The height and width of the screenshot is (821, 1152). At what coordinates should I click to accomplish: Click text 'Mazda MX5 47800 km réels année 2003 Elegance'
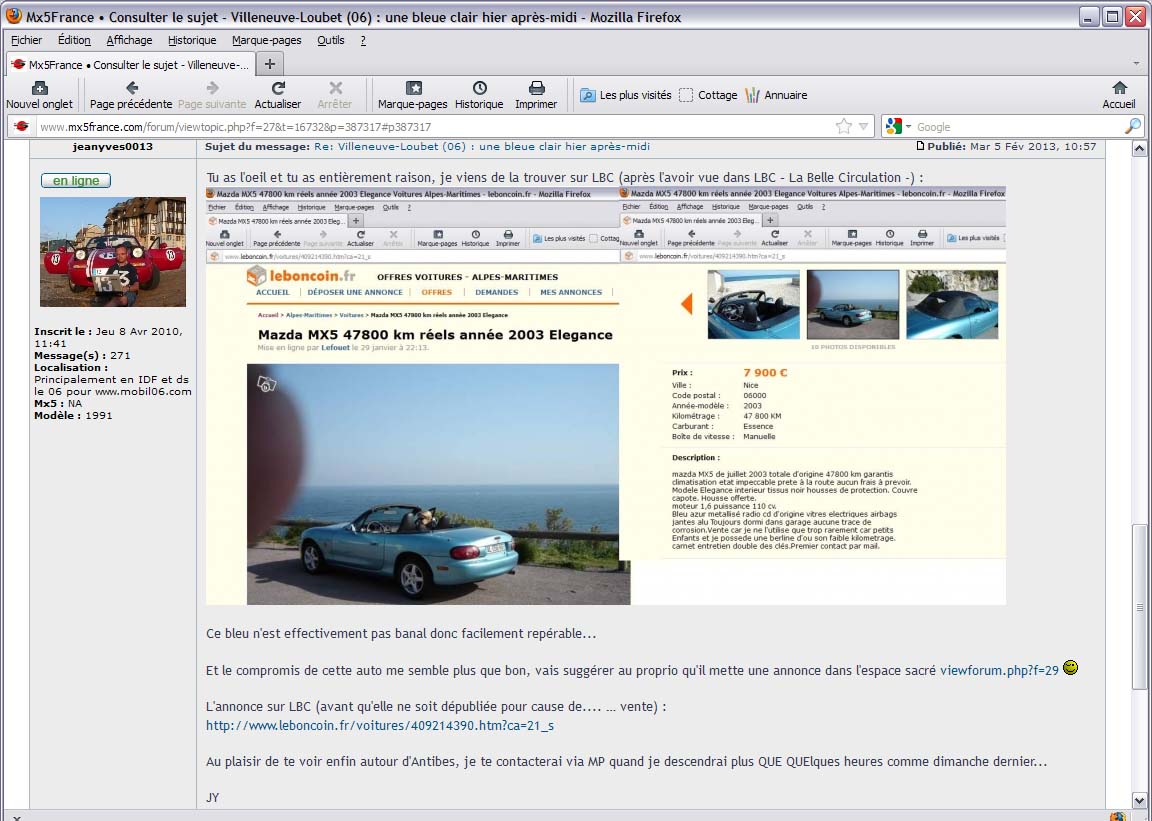pyautogui.click(x=435, y=334)
